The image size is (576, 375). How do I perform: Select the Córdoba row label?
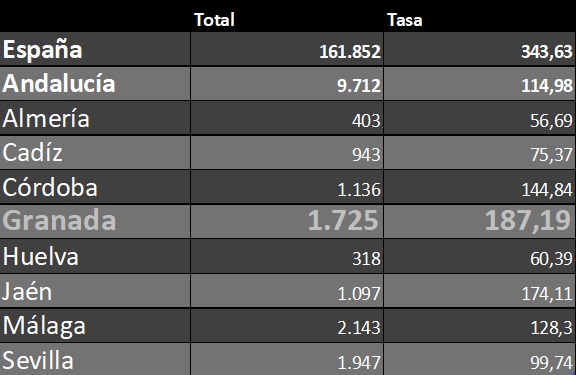tap(50, 187)
